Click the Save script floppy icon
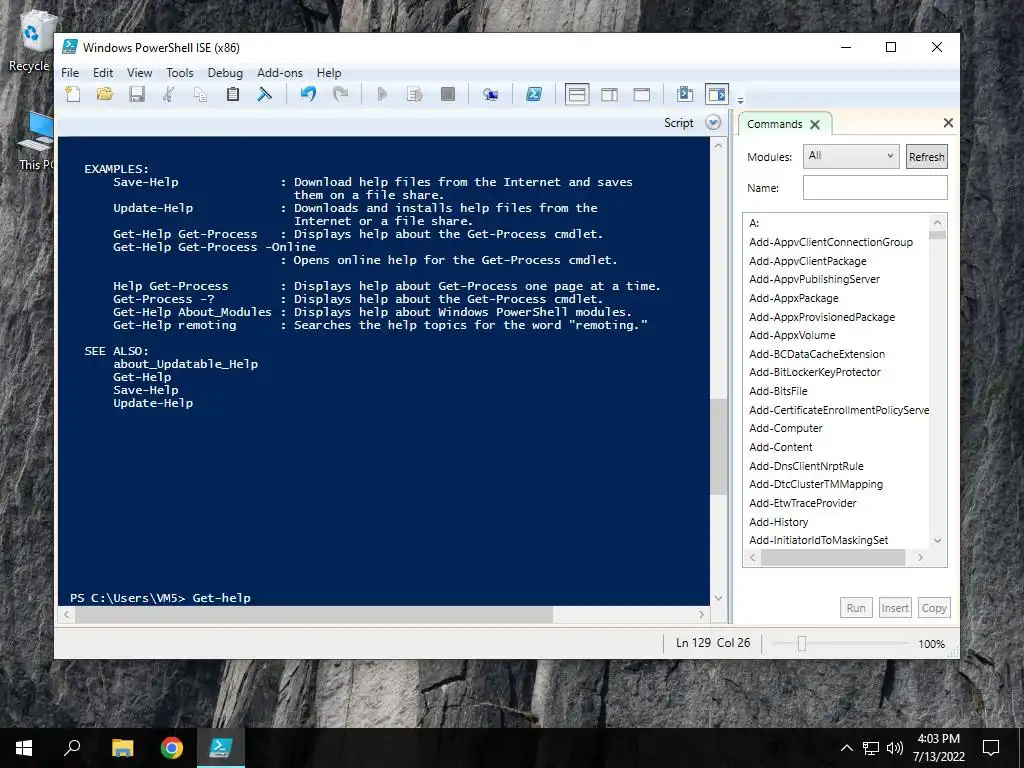Viewport: 1024px width, 768px height. click(136, 95)
